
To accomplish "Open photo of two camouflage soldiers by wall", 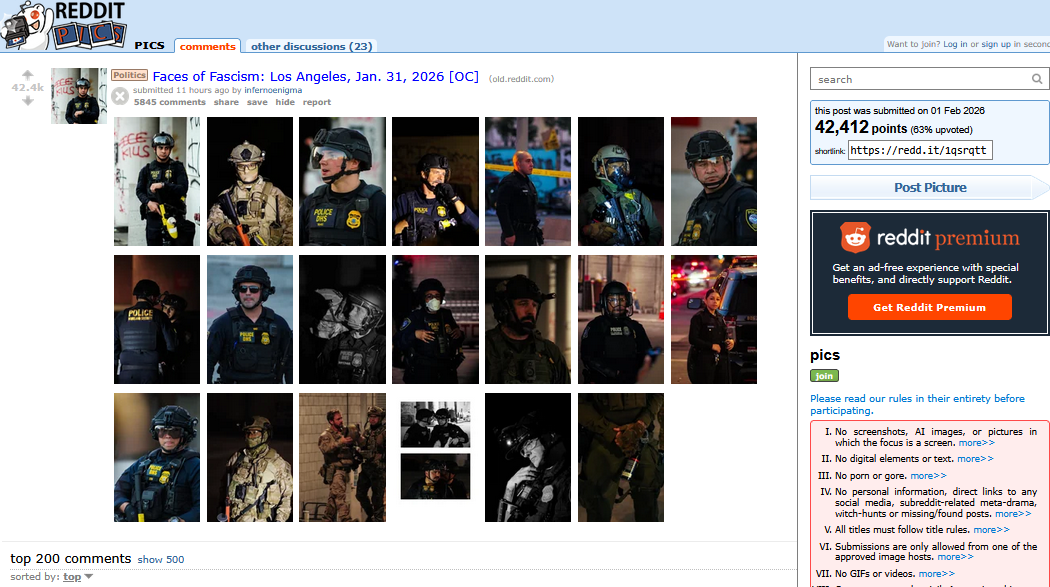I will [342, 457].
